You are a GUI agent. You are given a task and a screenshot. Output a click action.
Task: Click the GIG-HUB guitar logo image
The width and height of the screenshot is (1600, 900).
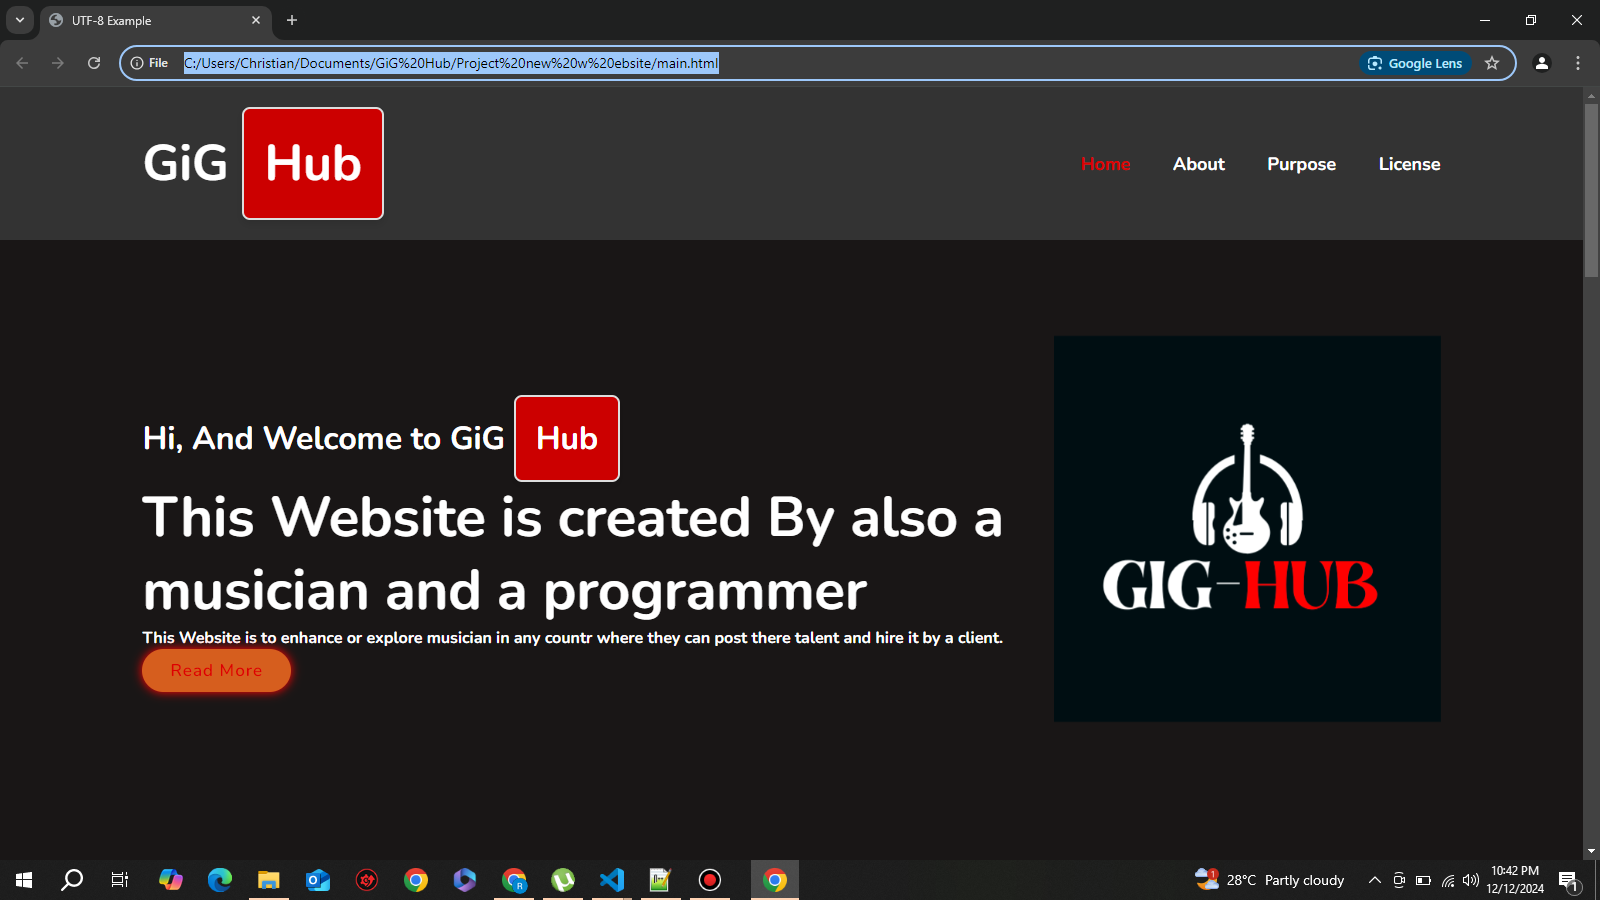pos(1247,528)
